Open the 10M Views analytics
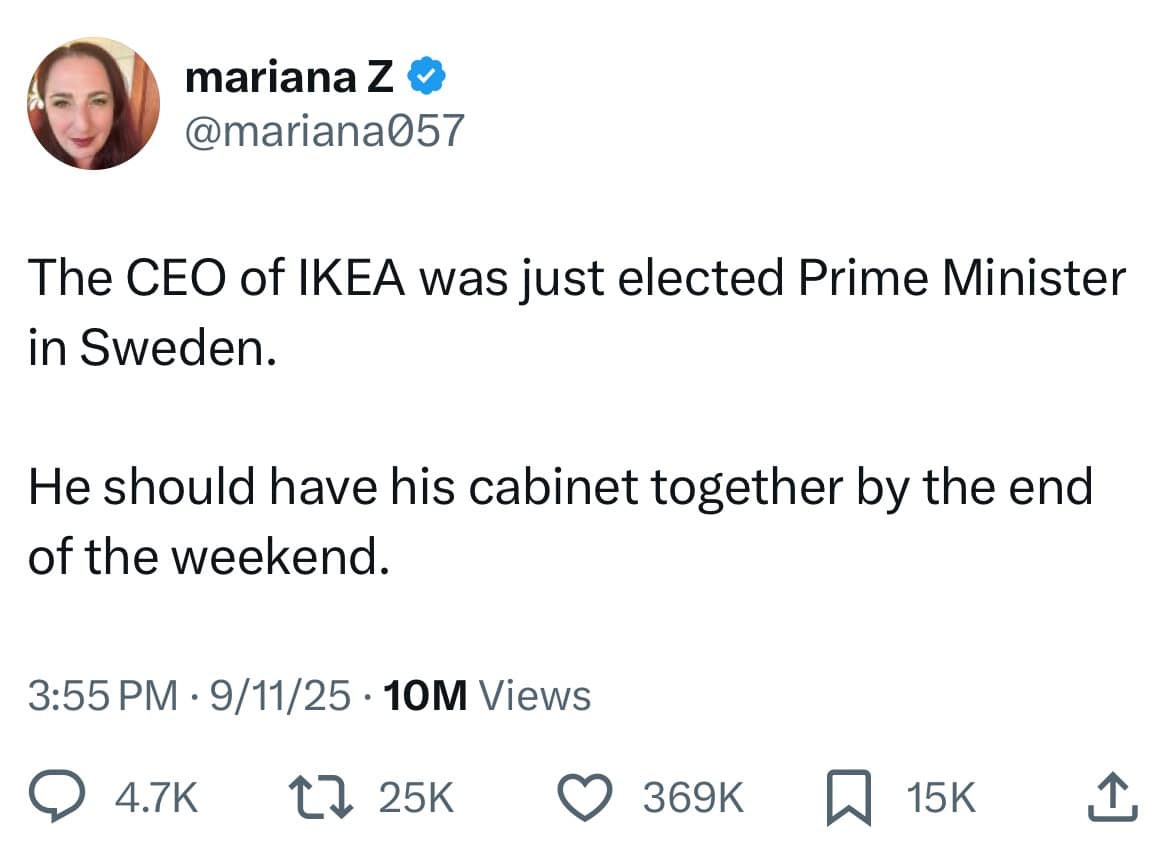 point(488,694)
